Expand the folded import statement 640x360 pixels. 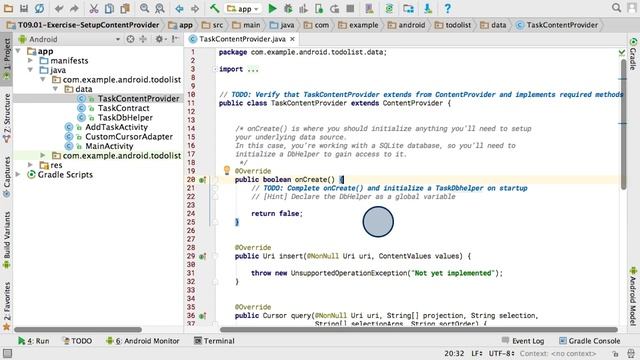click(215, 69)
